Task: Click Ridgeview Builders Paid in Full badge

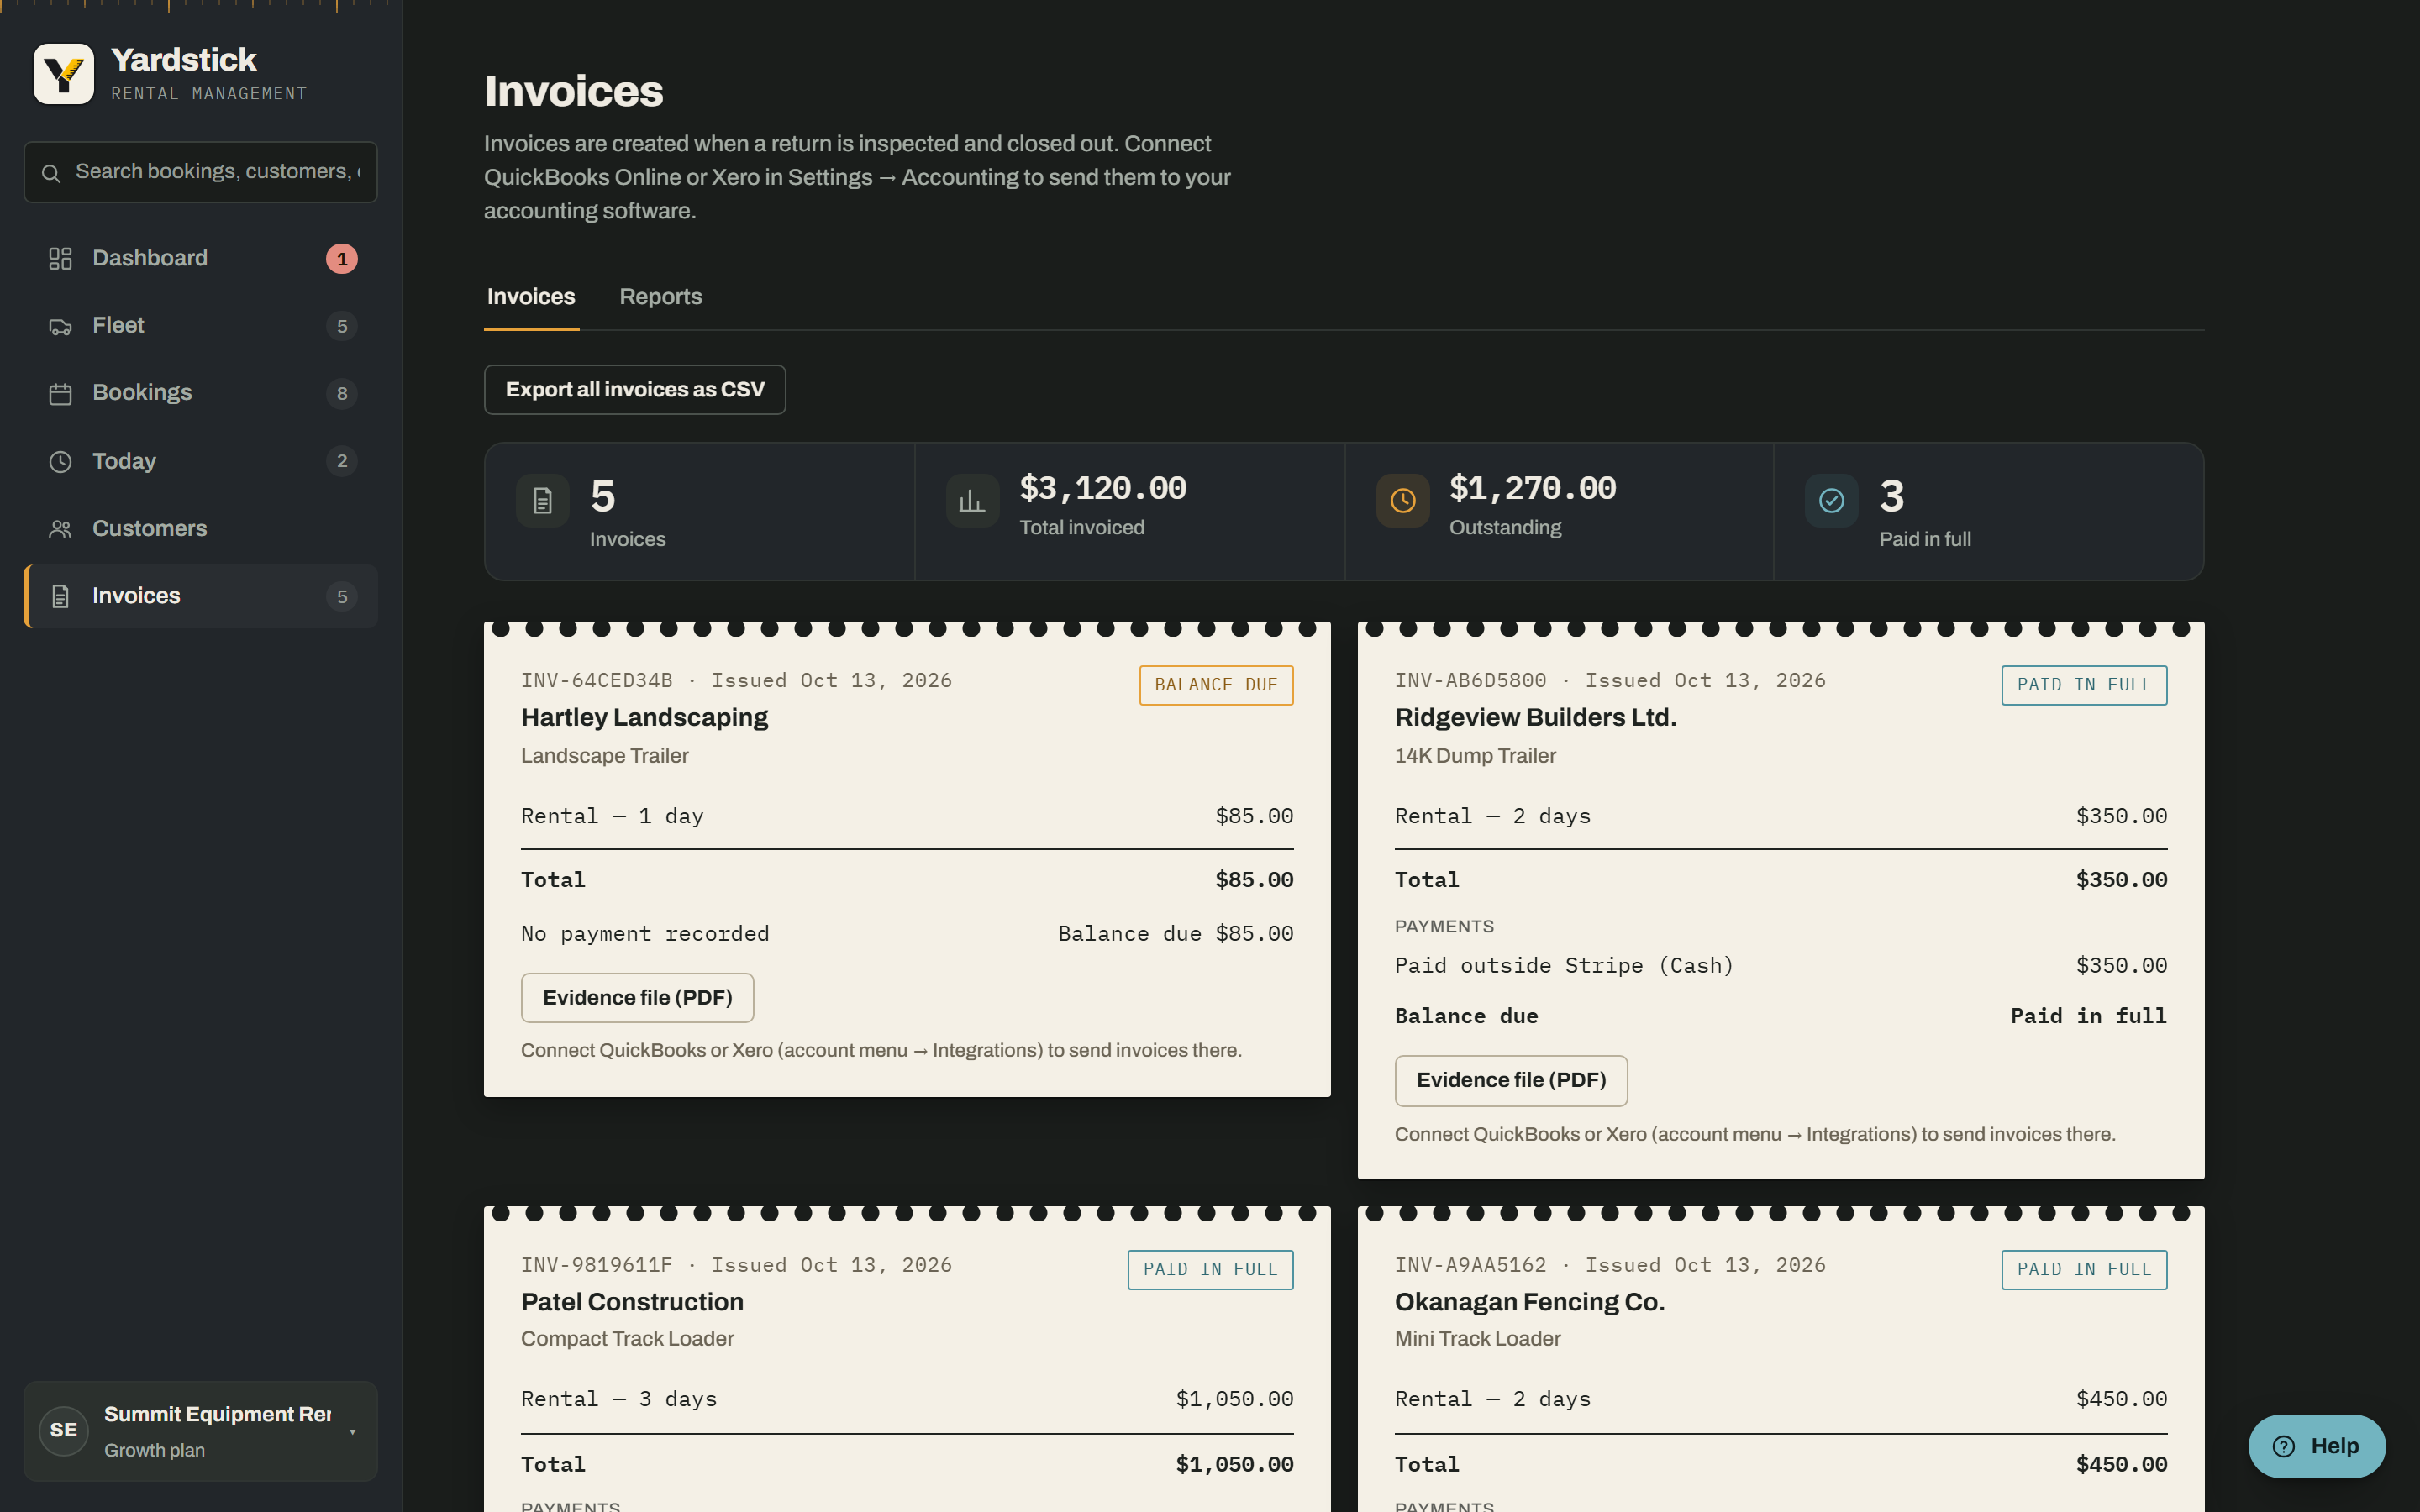Action: tap(2084, 685)
